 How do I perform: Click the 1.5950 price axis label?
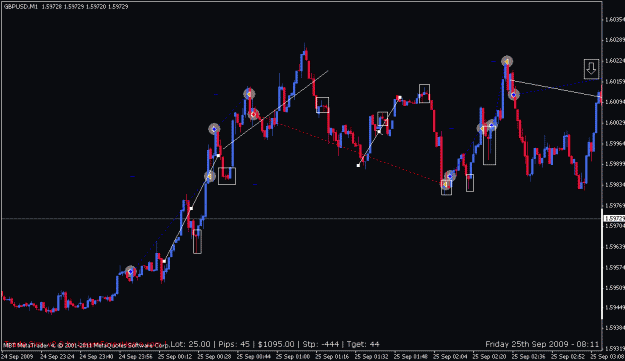(x=615, y=287)
